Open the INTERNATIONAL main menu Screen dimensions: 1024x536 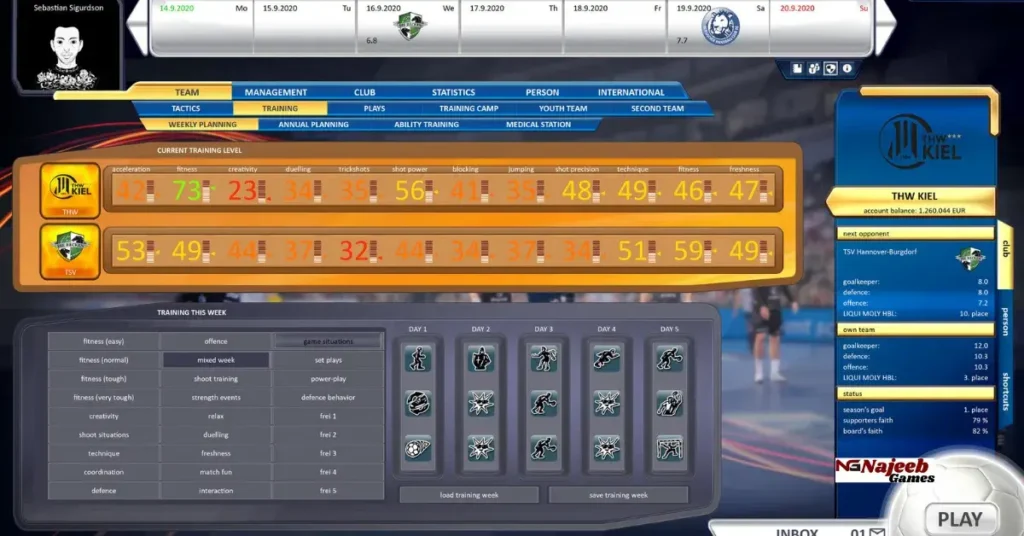tap(631, 92)
